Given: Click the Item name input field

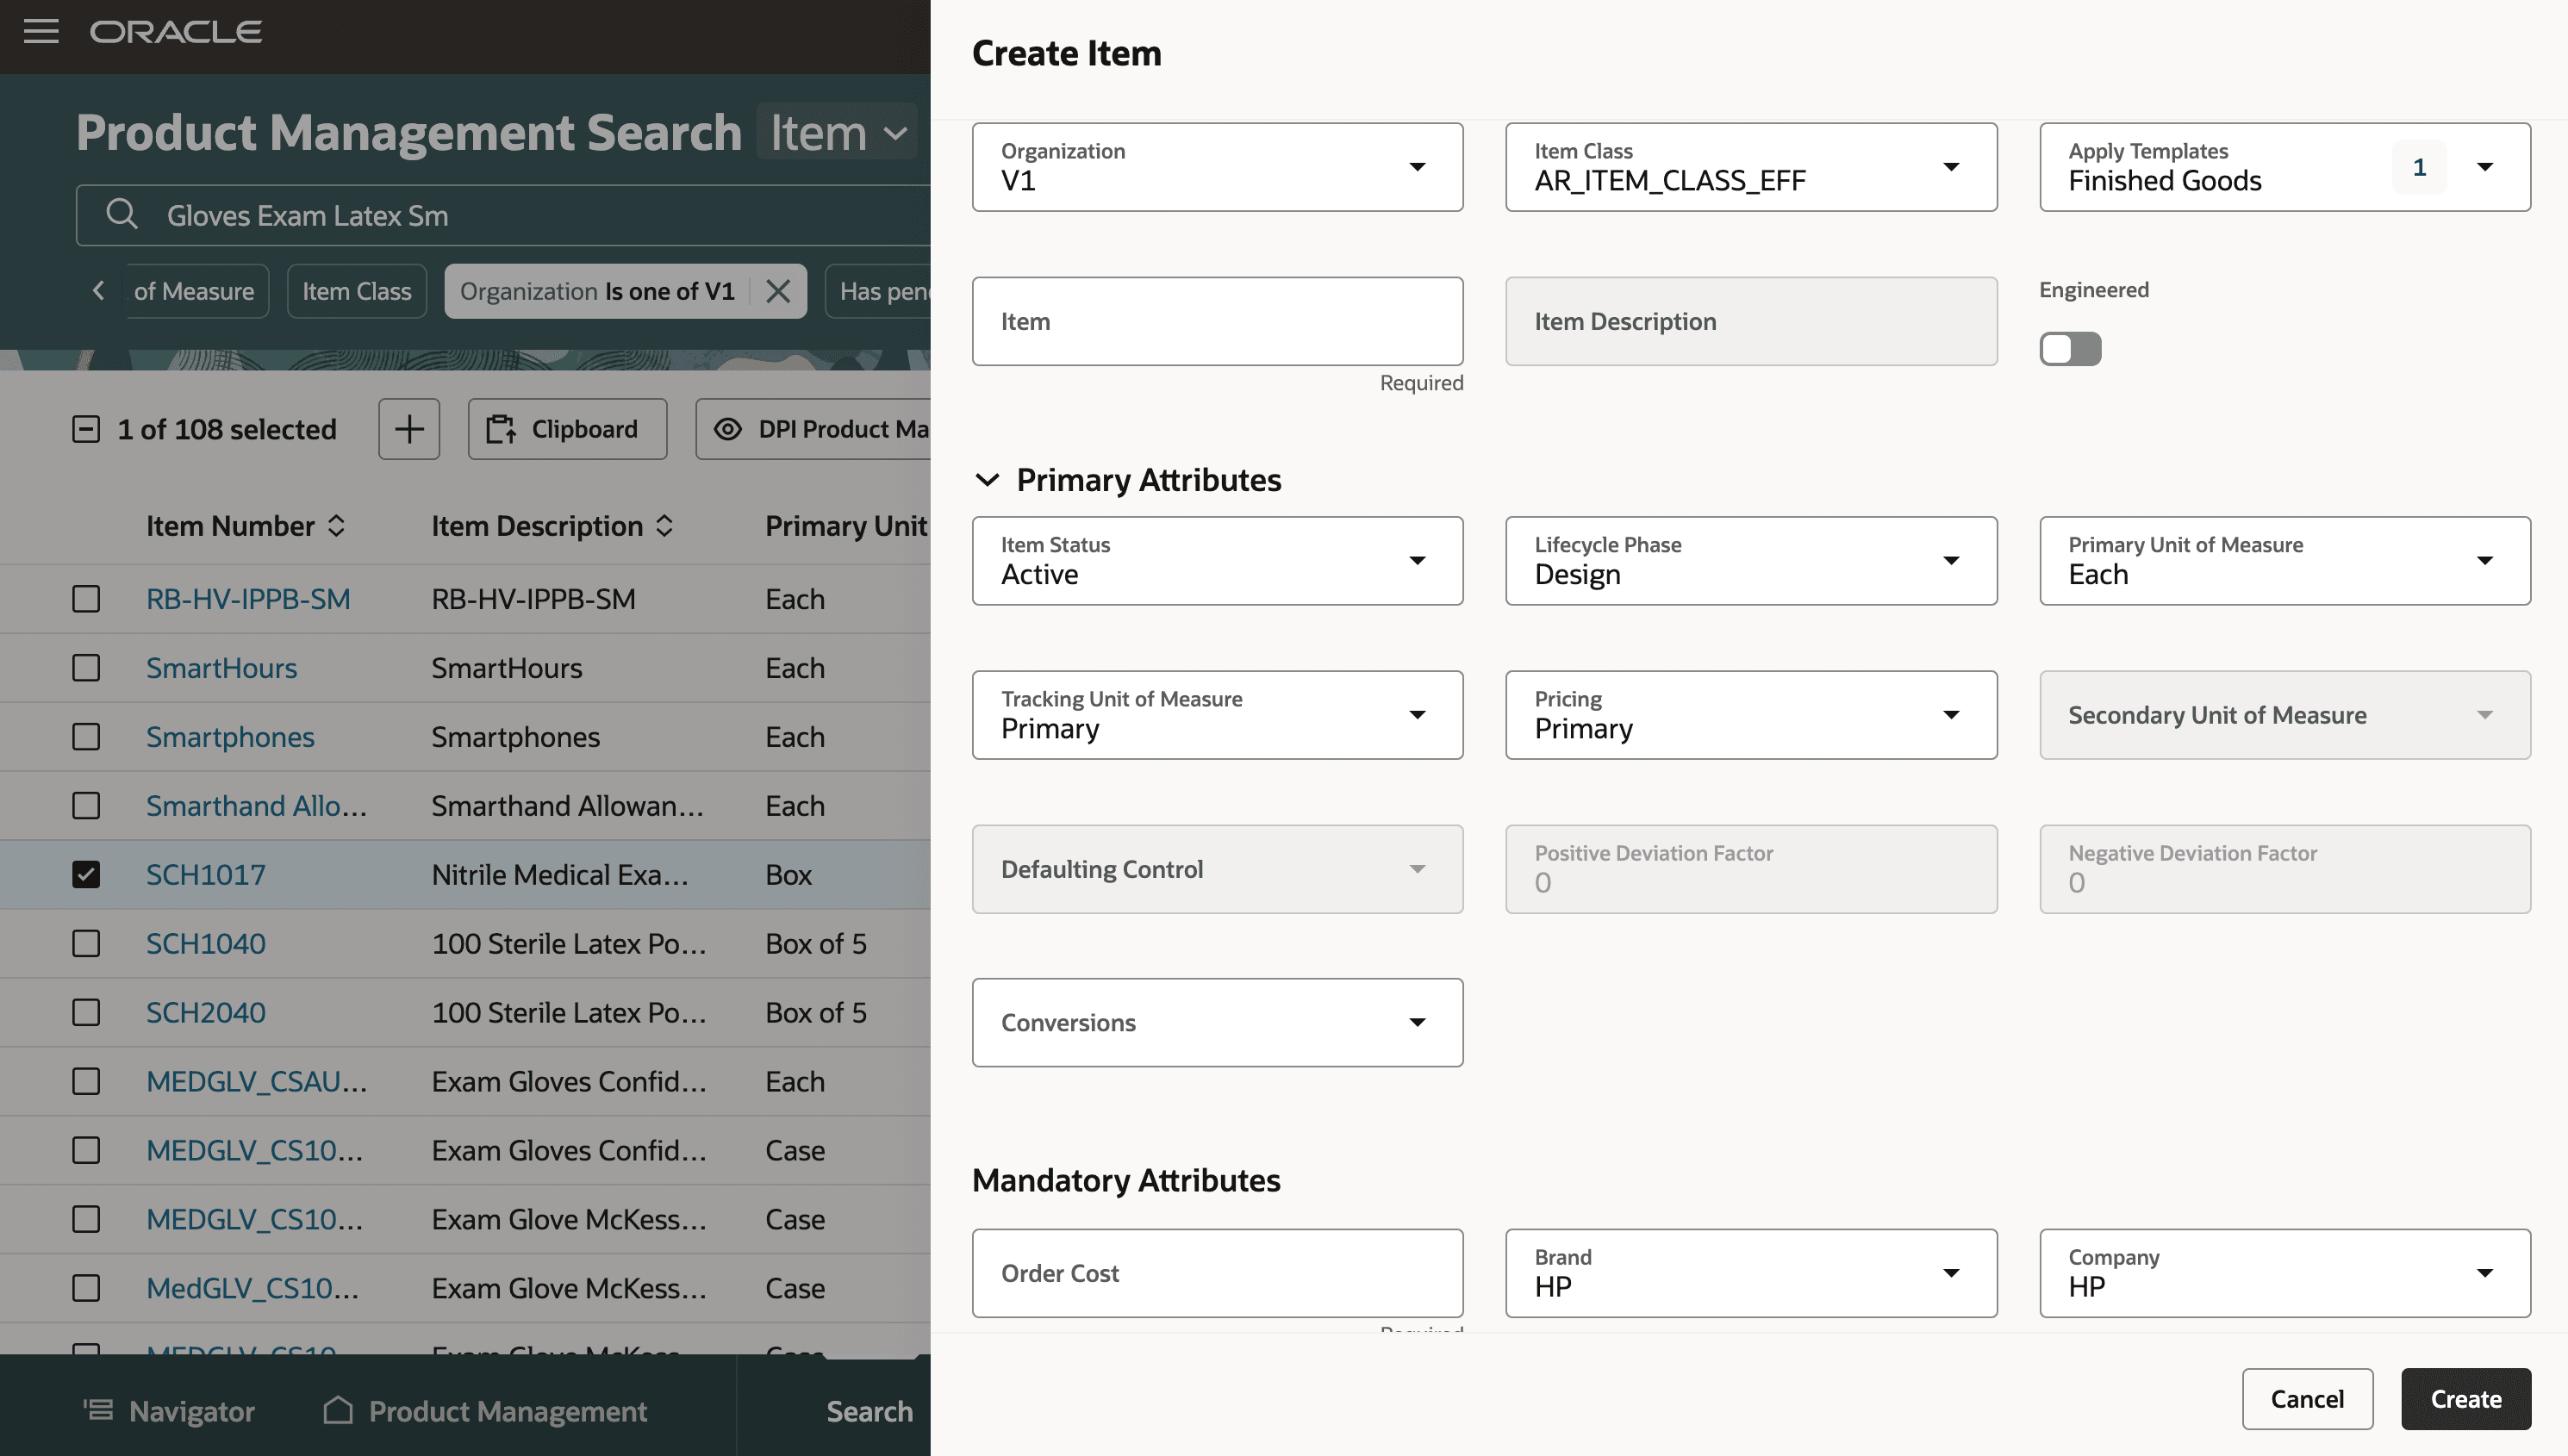Looking at the screenshot, I should tap(1216, 321).
